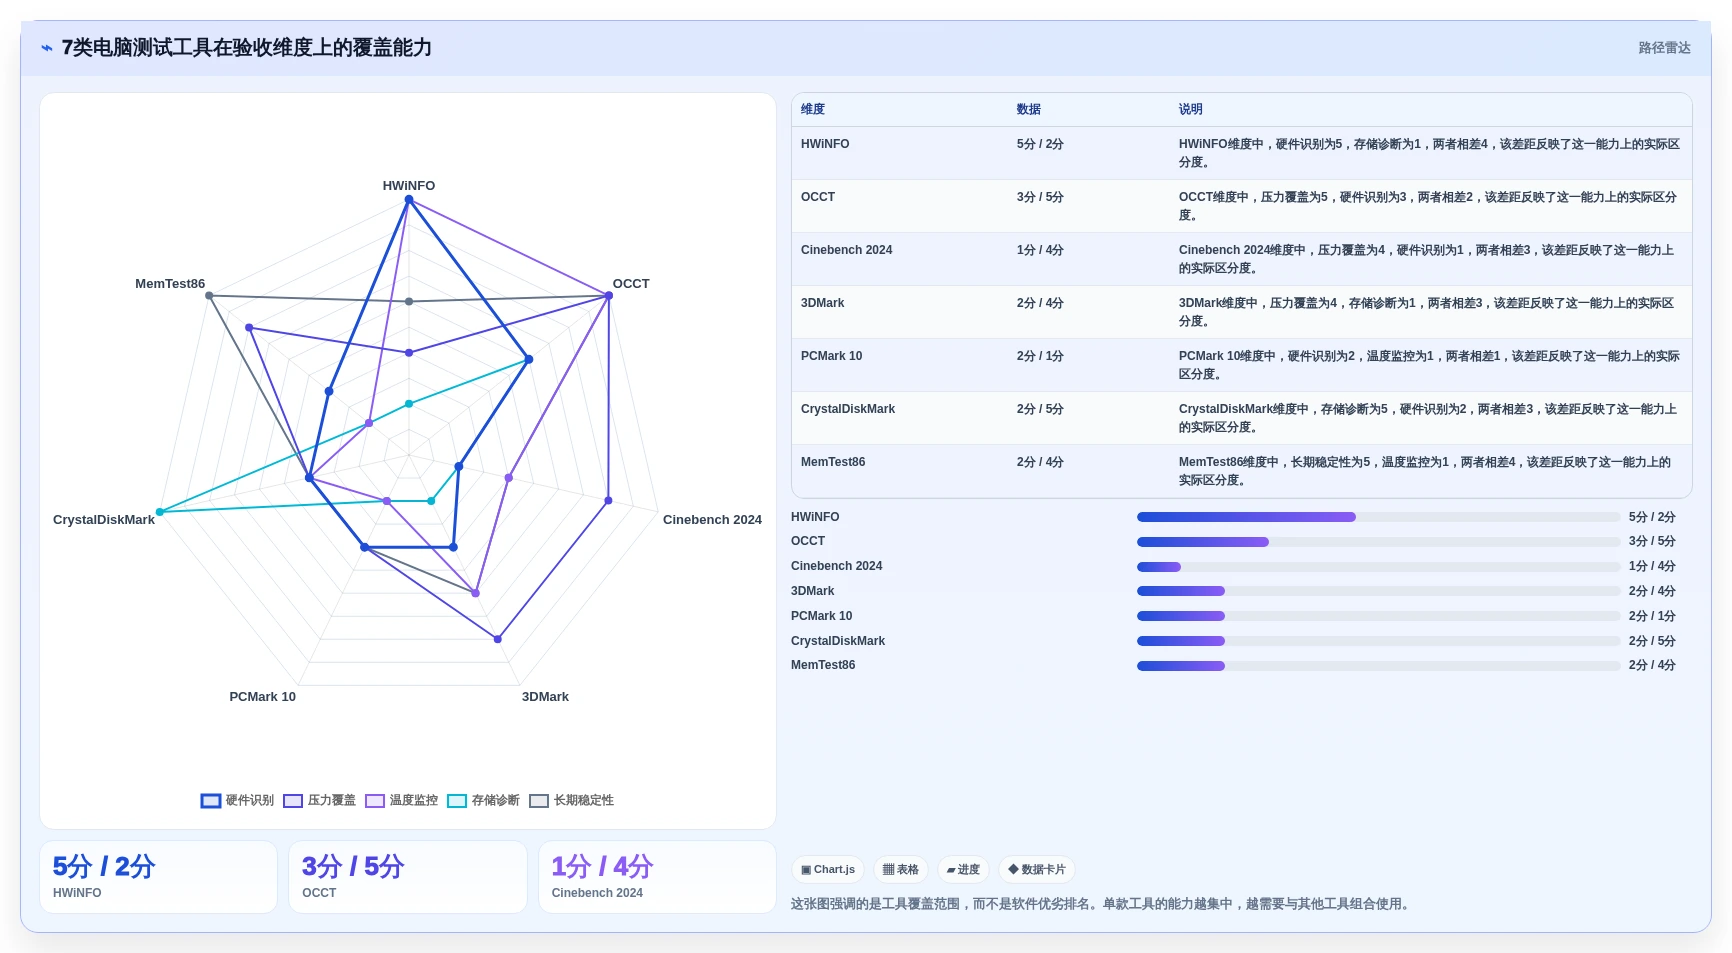
Task: Toggle the 存储诊断 legend series
Action: click(483, 800)
